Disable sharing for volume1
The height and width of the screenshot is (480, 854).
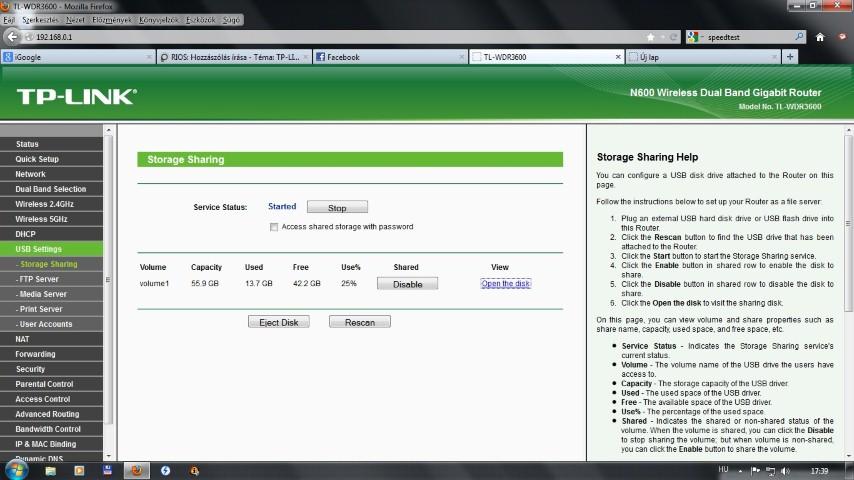[x=407, y=284]
